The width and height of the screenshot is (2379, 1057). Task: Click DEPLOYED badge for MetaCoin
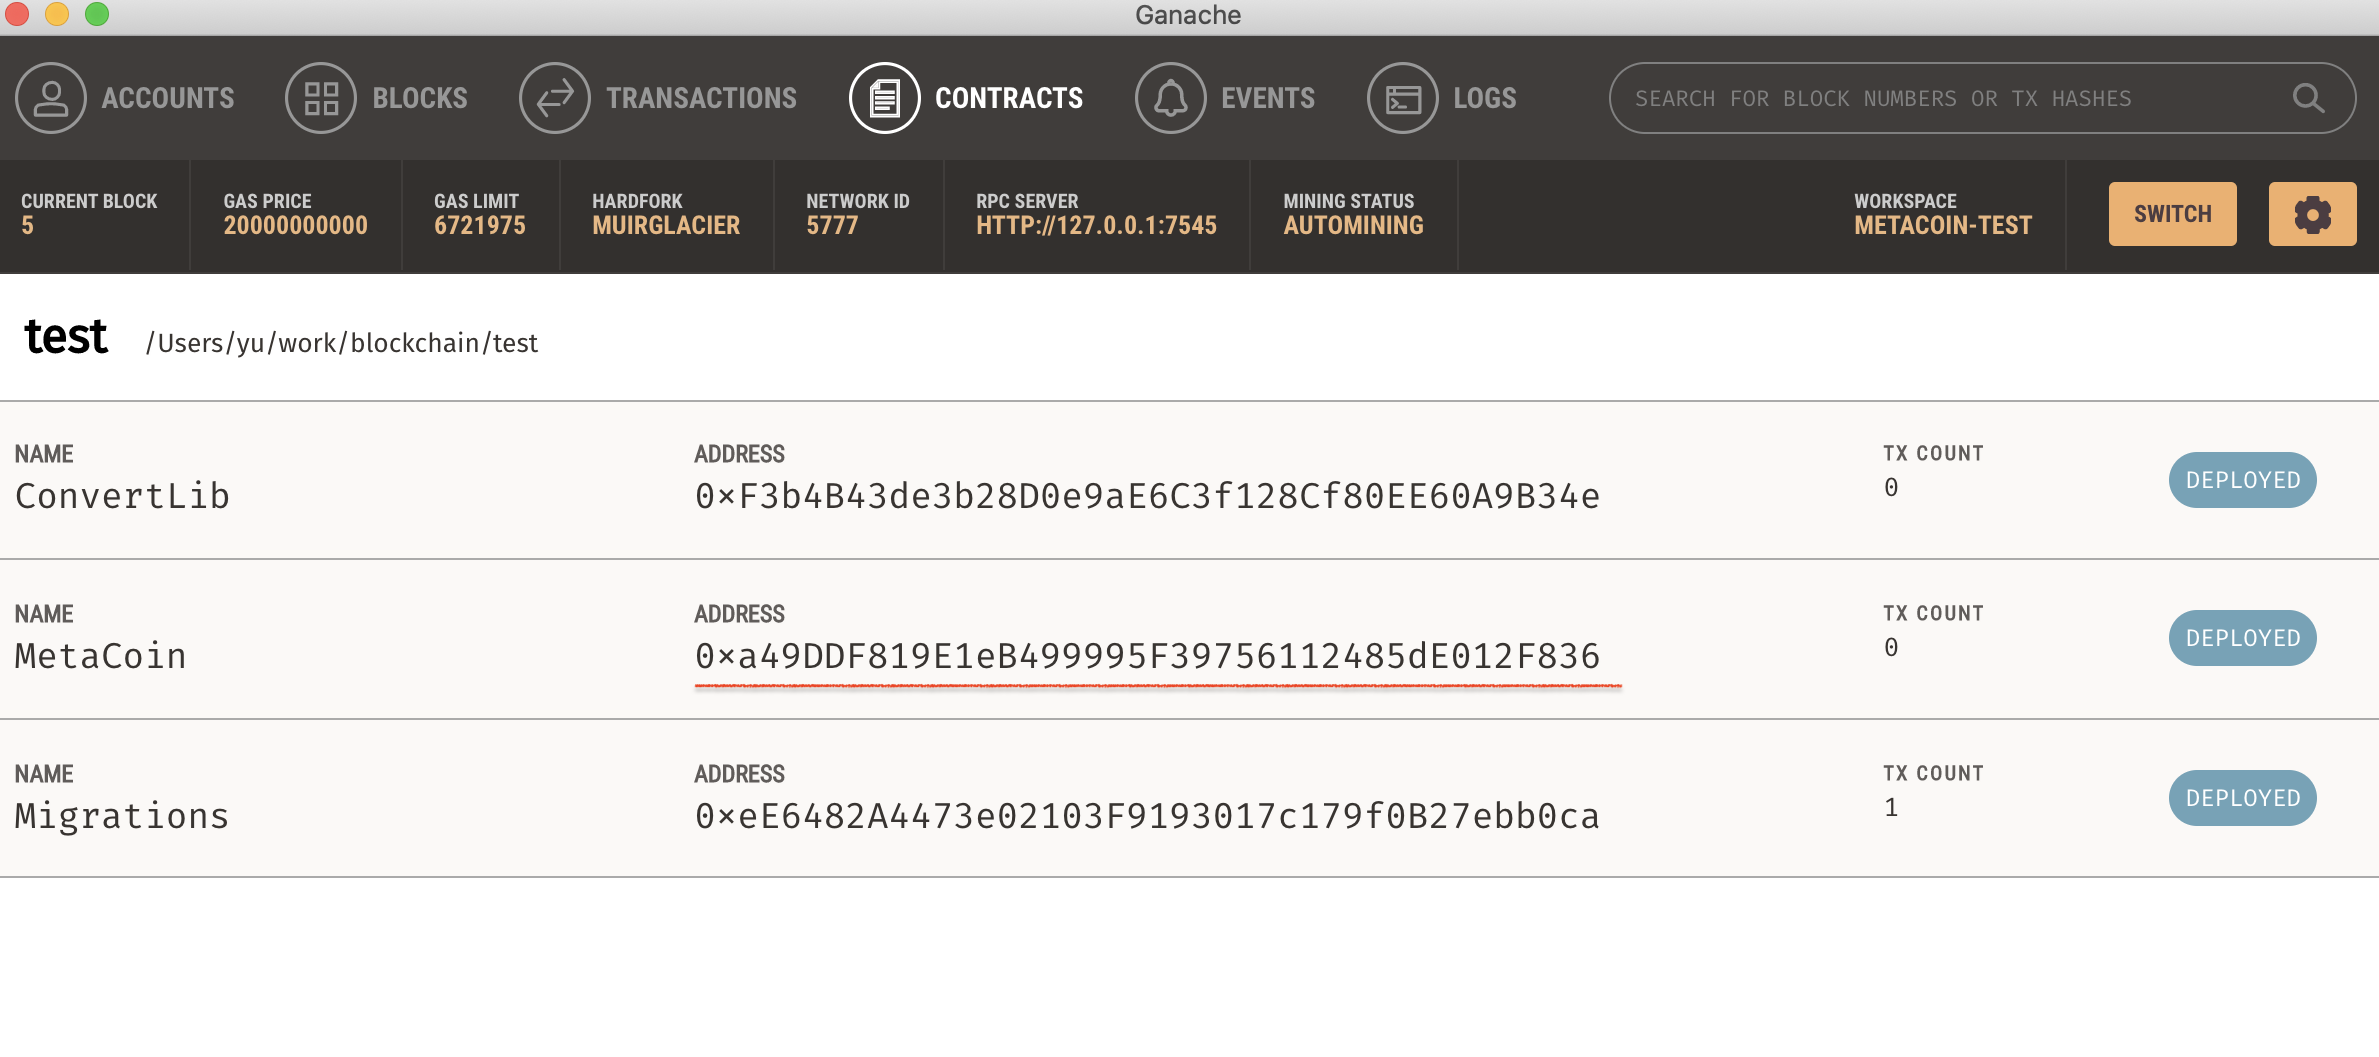tap(2243, 638)
